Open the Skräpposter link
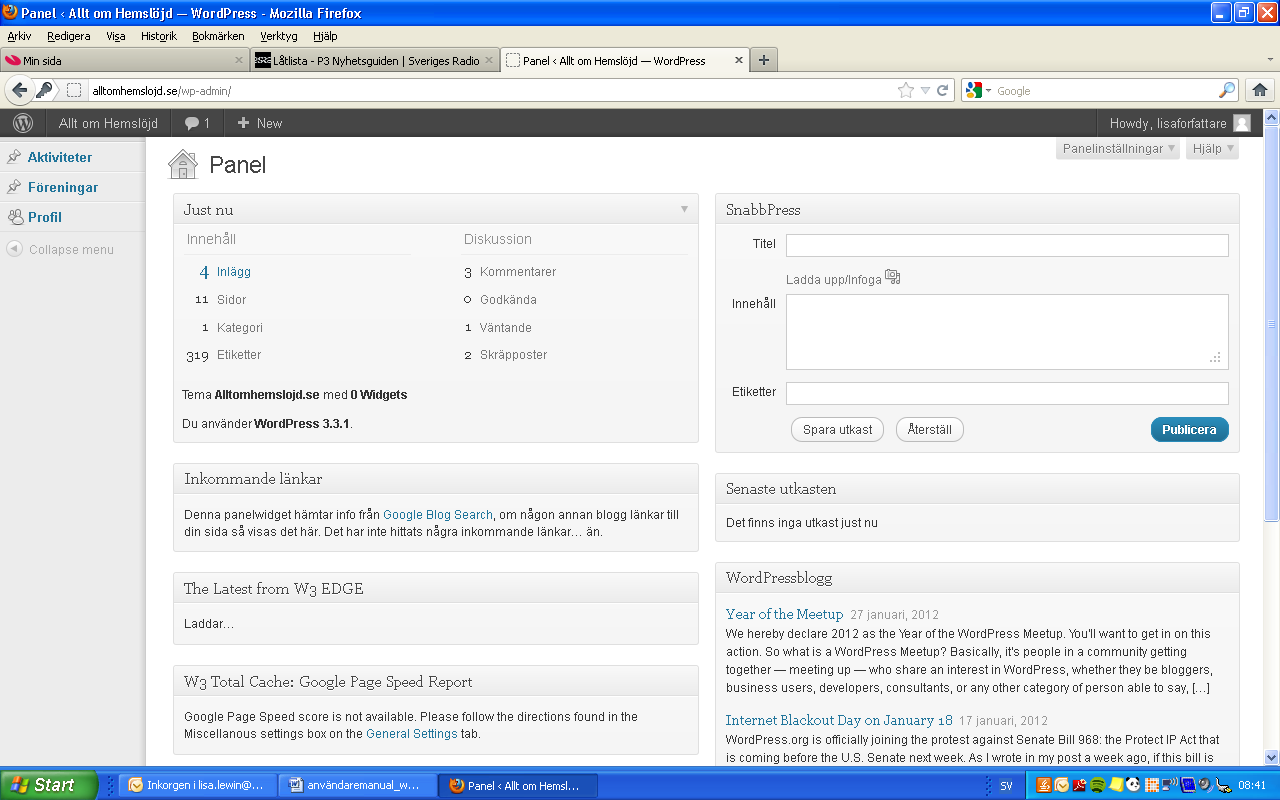Screen dimensions: 1280x800 tap(513, 355)
